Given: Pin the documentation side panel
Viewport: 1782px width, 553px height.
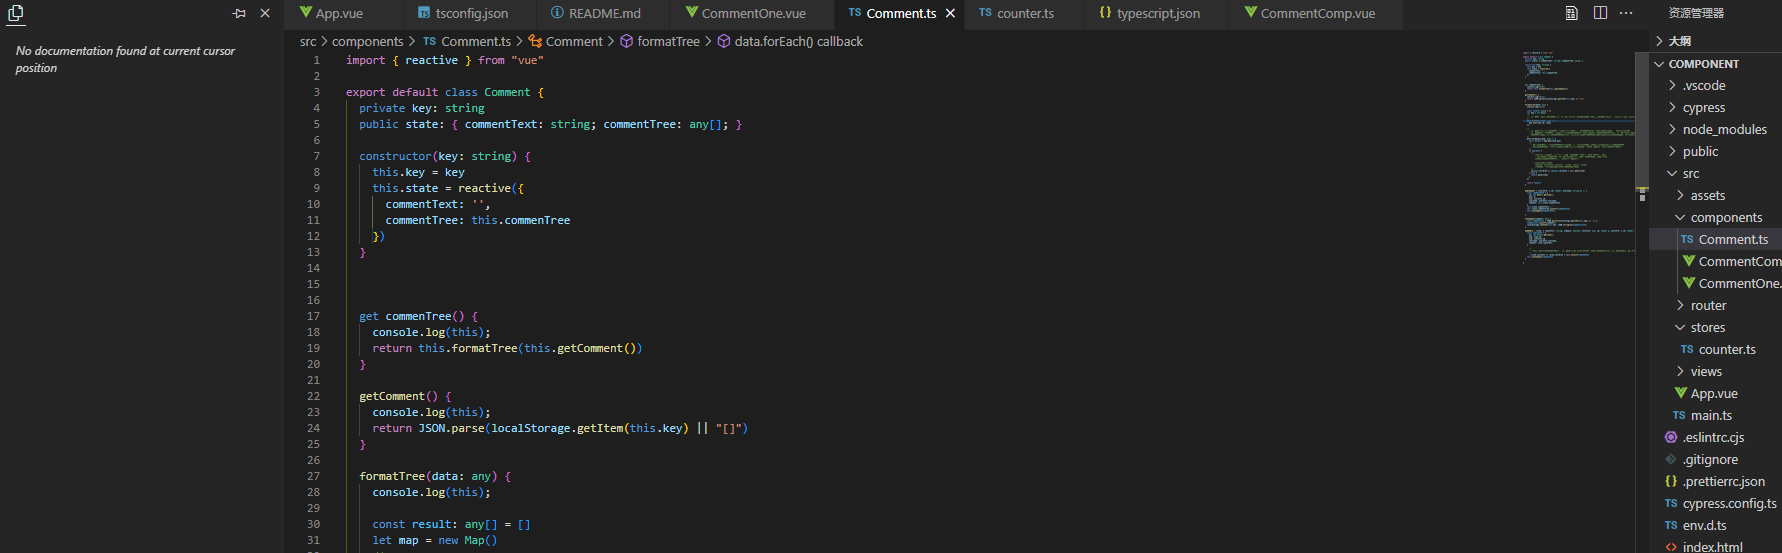Looking at the screenshot, I should point(239,13).
